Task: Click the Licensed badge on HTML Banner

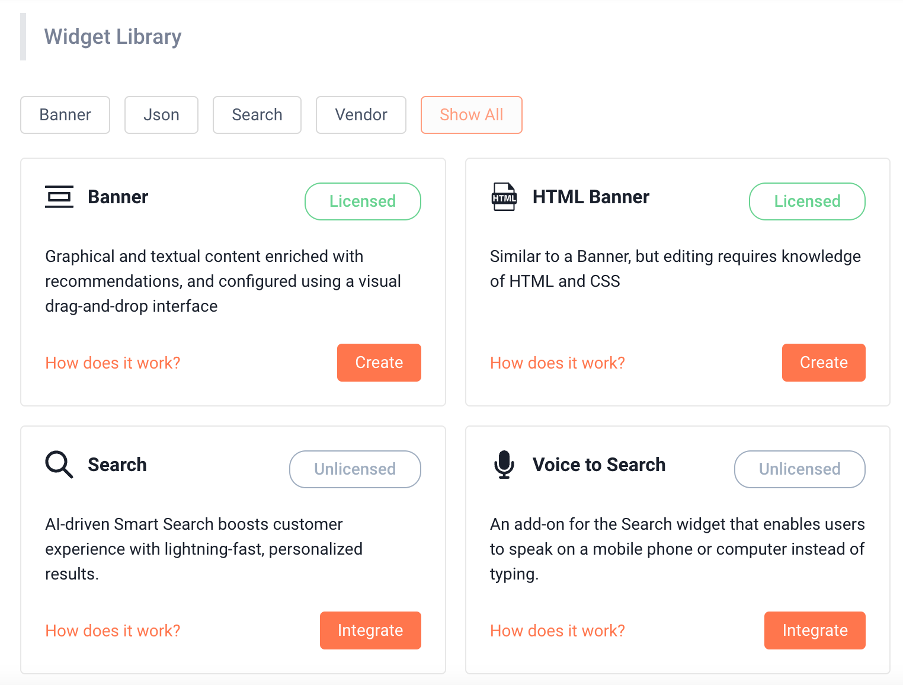Action: point(807,201)
